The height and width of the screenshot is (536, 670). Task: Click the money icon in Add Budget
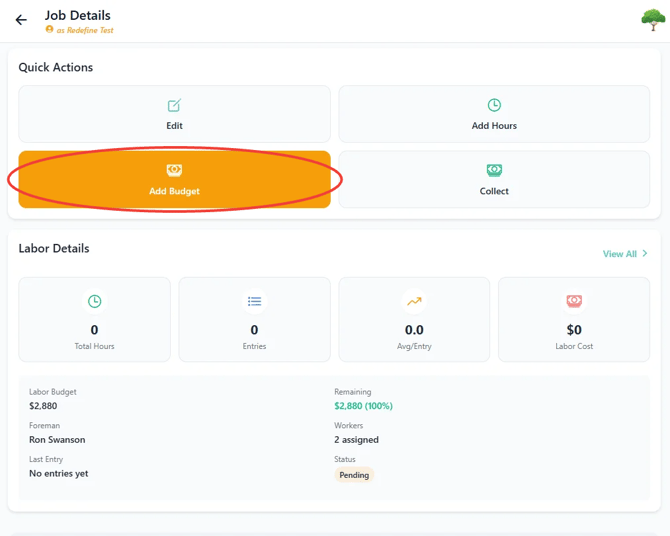[x=174, y=170]
